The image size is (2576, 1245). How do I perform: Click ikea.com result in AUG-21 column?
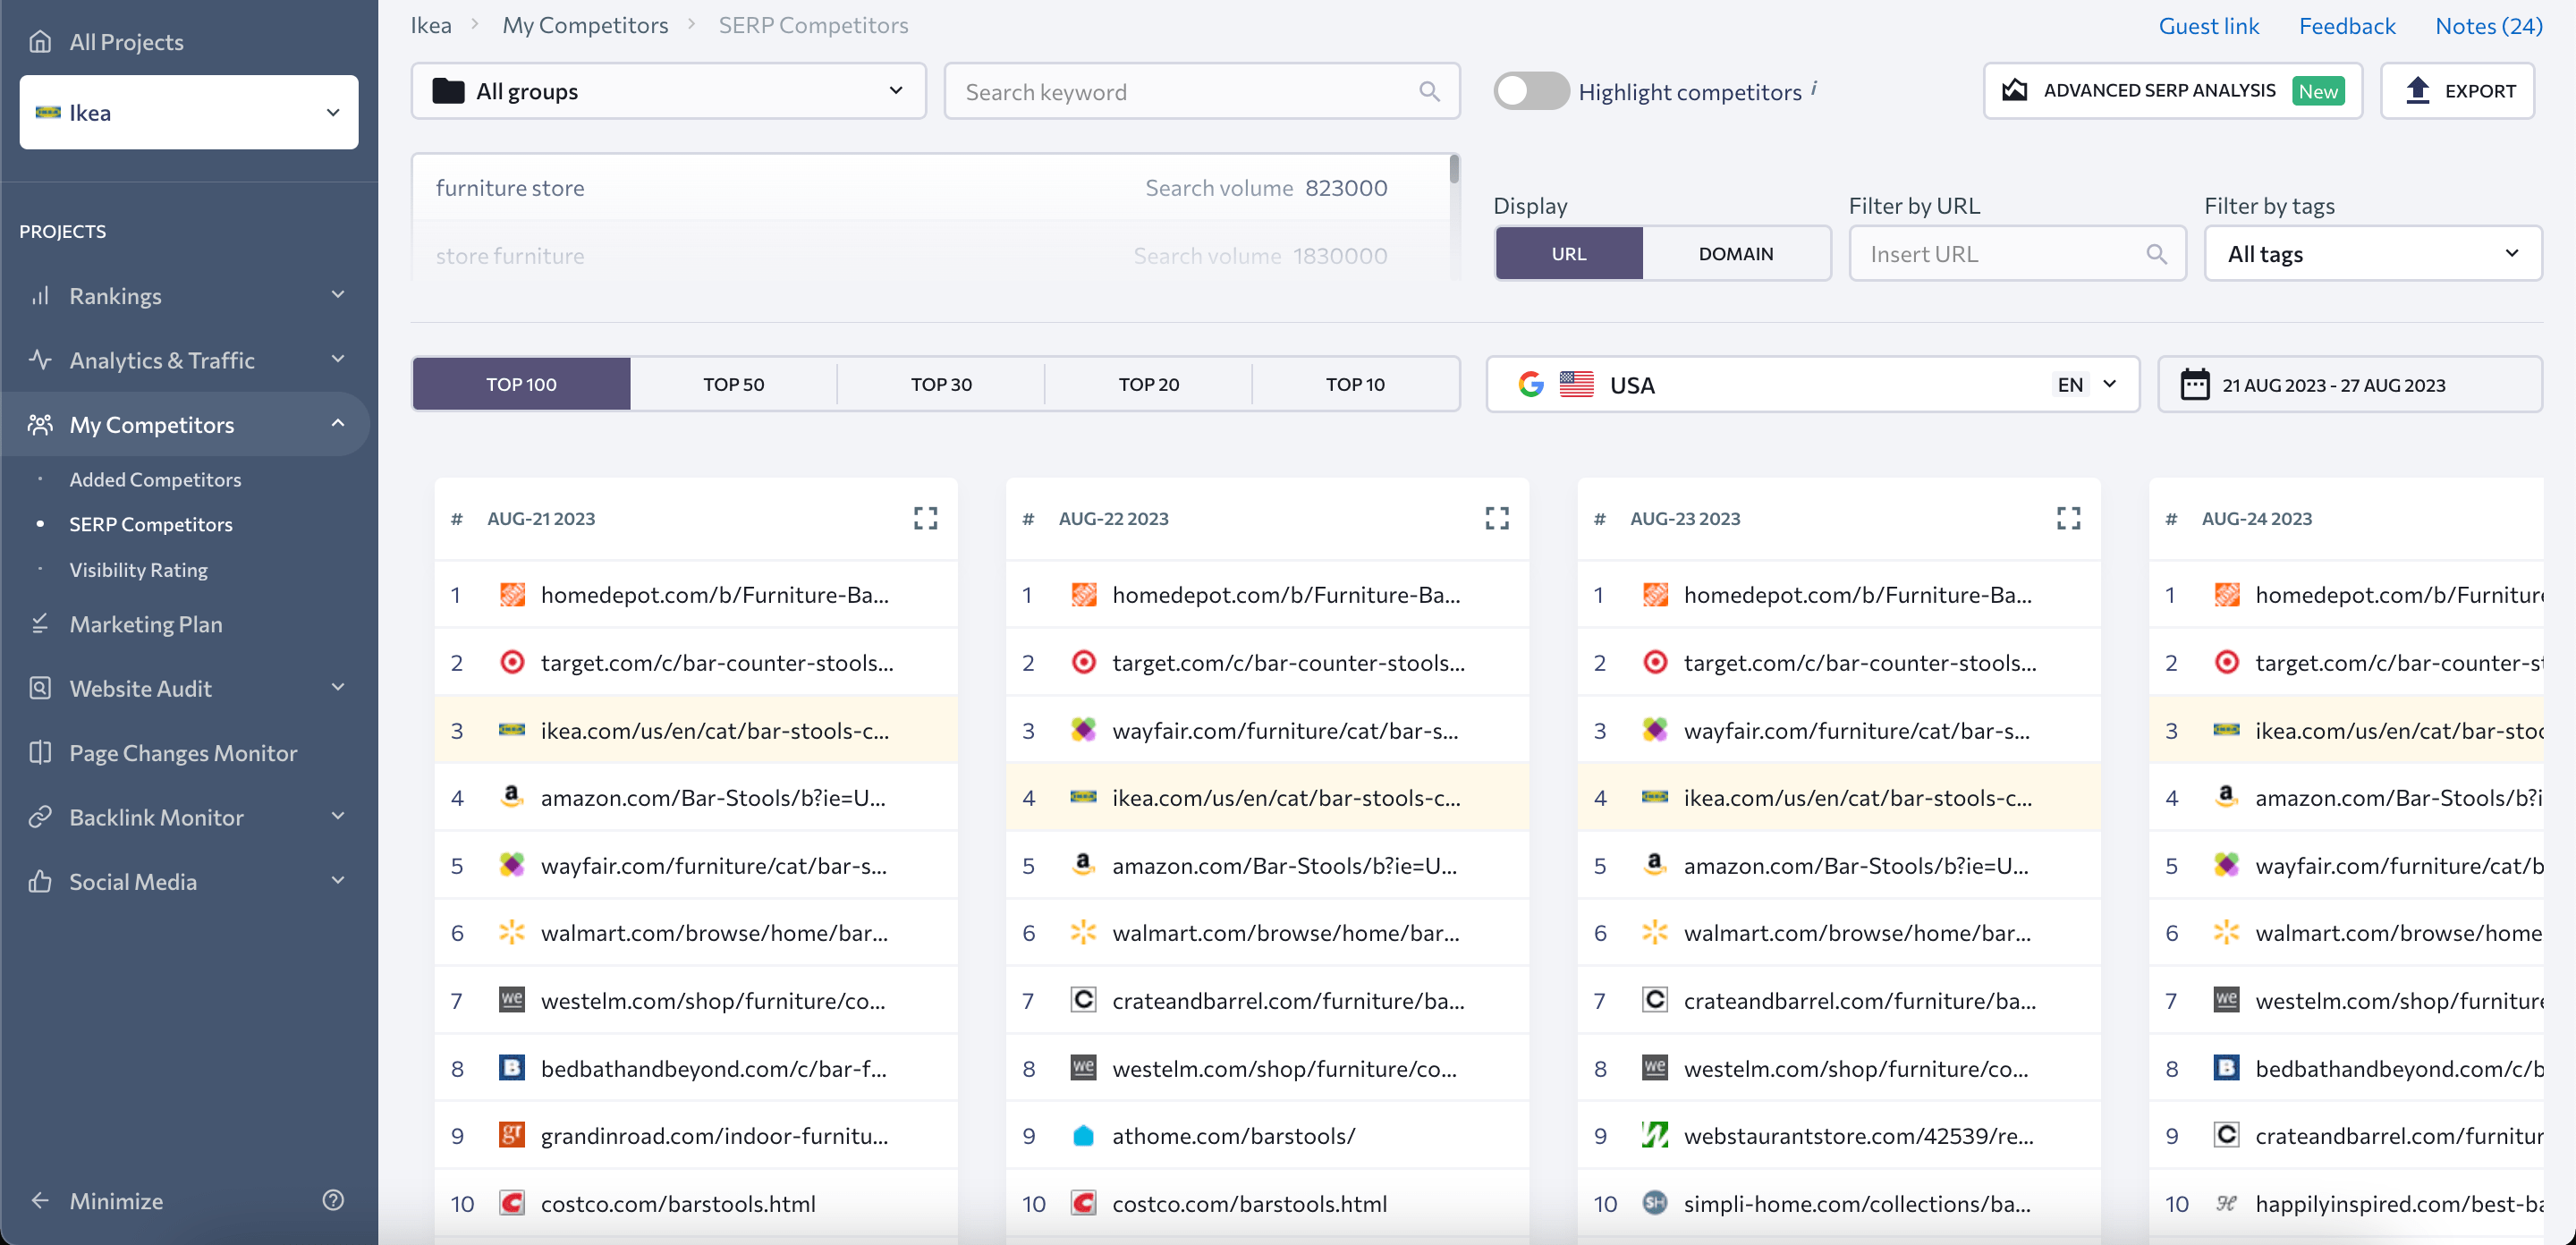695,730
